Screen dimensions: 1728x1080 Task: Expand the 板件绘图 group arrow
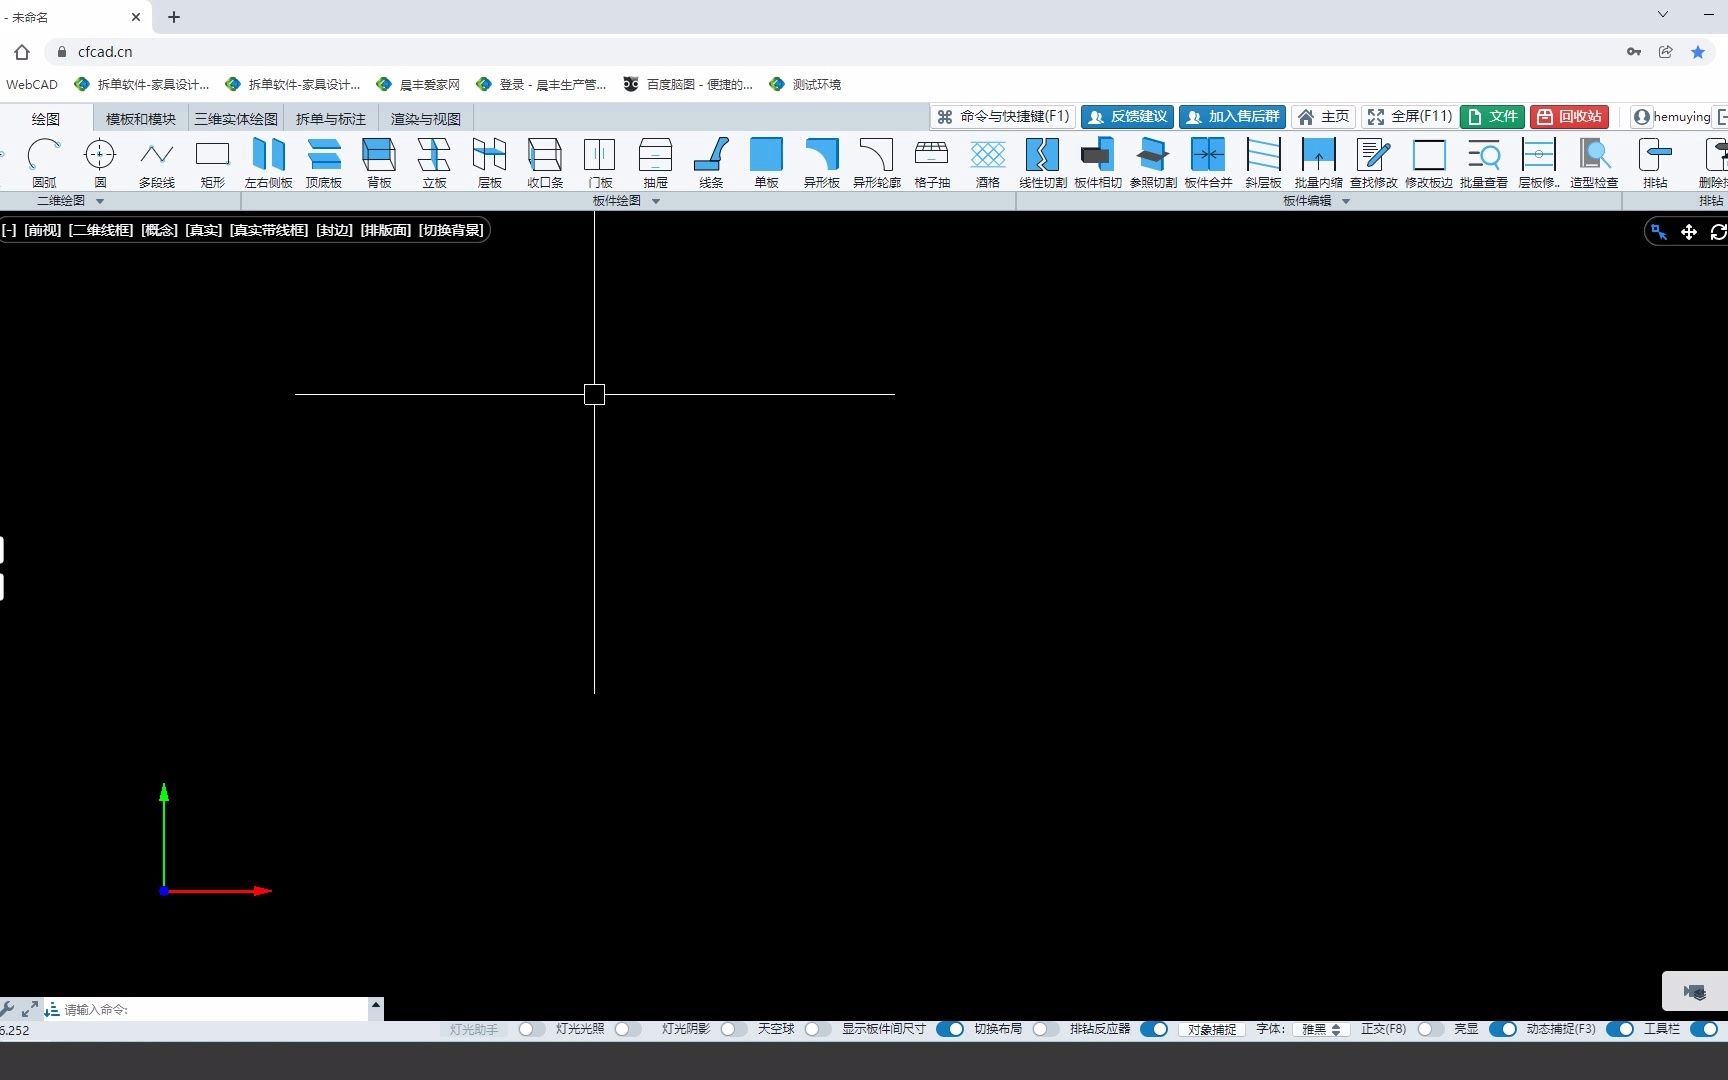656,201
